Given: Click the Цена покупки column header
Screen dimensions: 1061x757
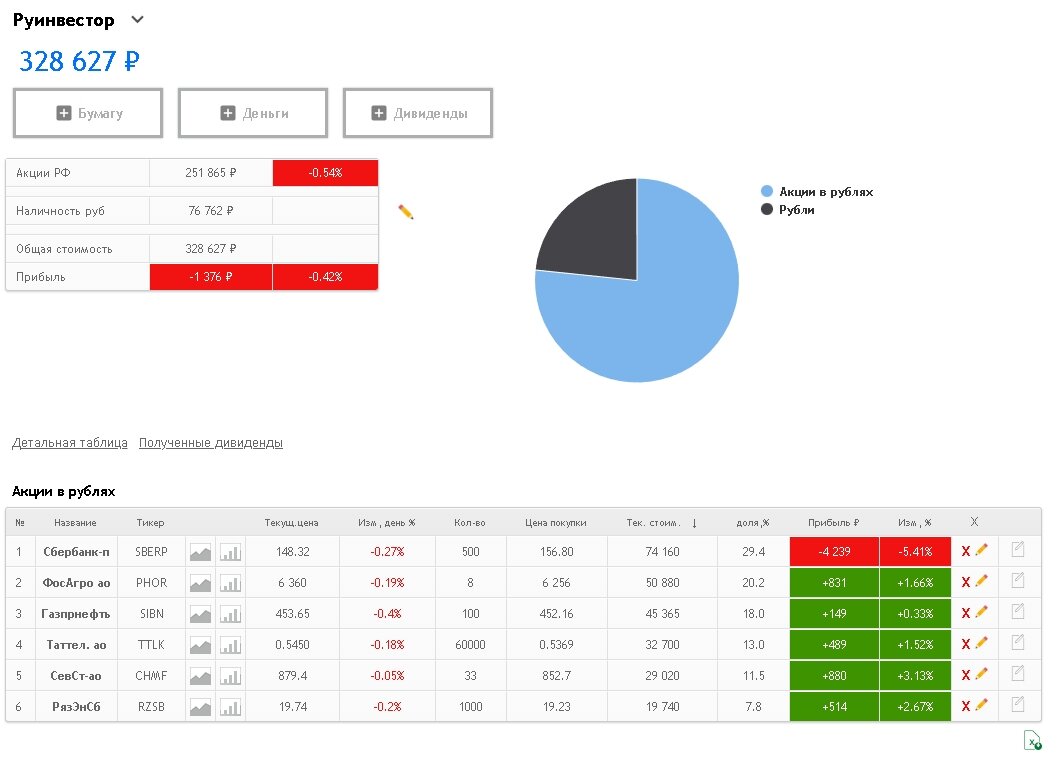Looking at the screenshot, I should [556, 523].
